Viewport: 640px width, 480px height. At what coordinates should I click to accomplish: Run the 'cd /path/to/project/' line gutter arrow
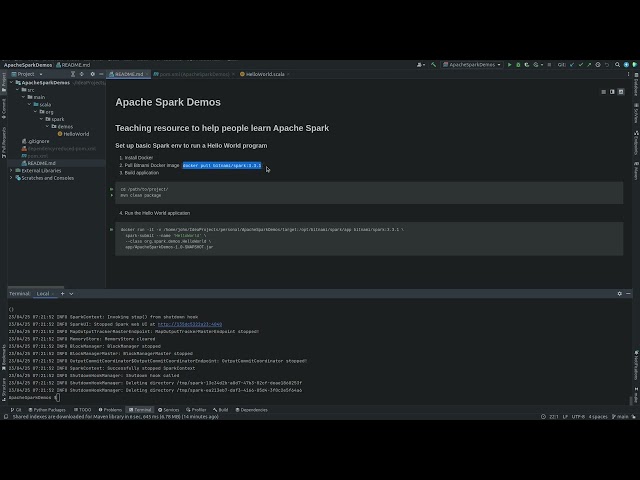(x=111, y=189)
